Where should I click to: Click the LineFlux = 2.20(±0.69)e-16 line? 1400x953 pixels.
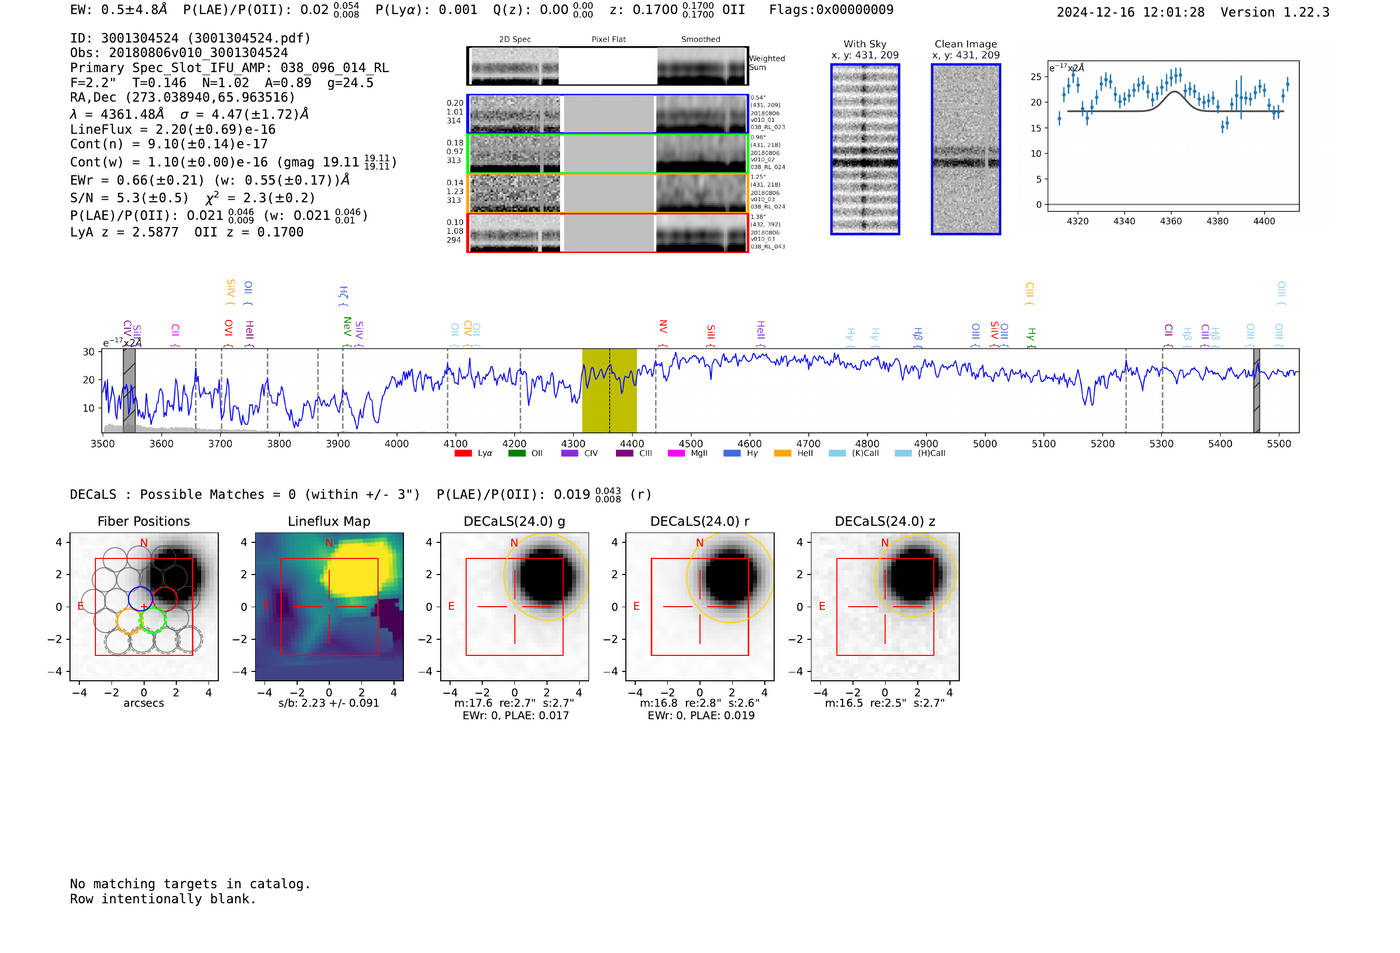(173, 129)
